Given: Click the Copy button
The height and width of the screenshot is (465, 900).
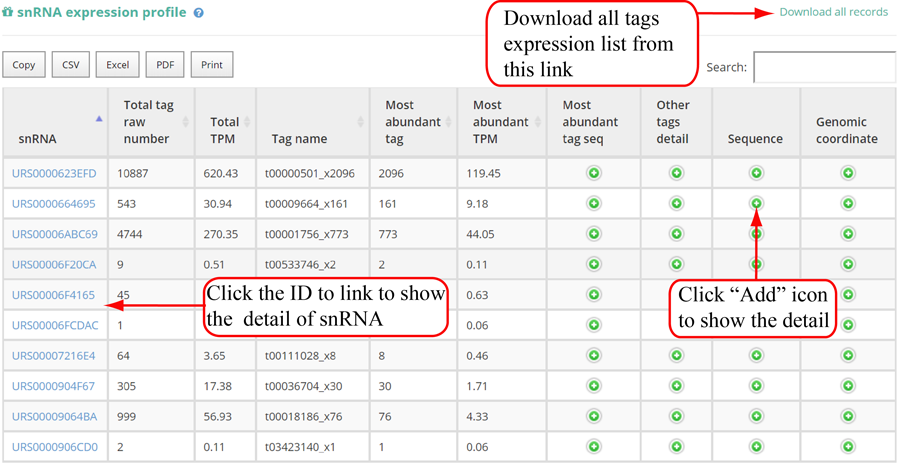Looking at the screenshot, I should point(24,65).
